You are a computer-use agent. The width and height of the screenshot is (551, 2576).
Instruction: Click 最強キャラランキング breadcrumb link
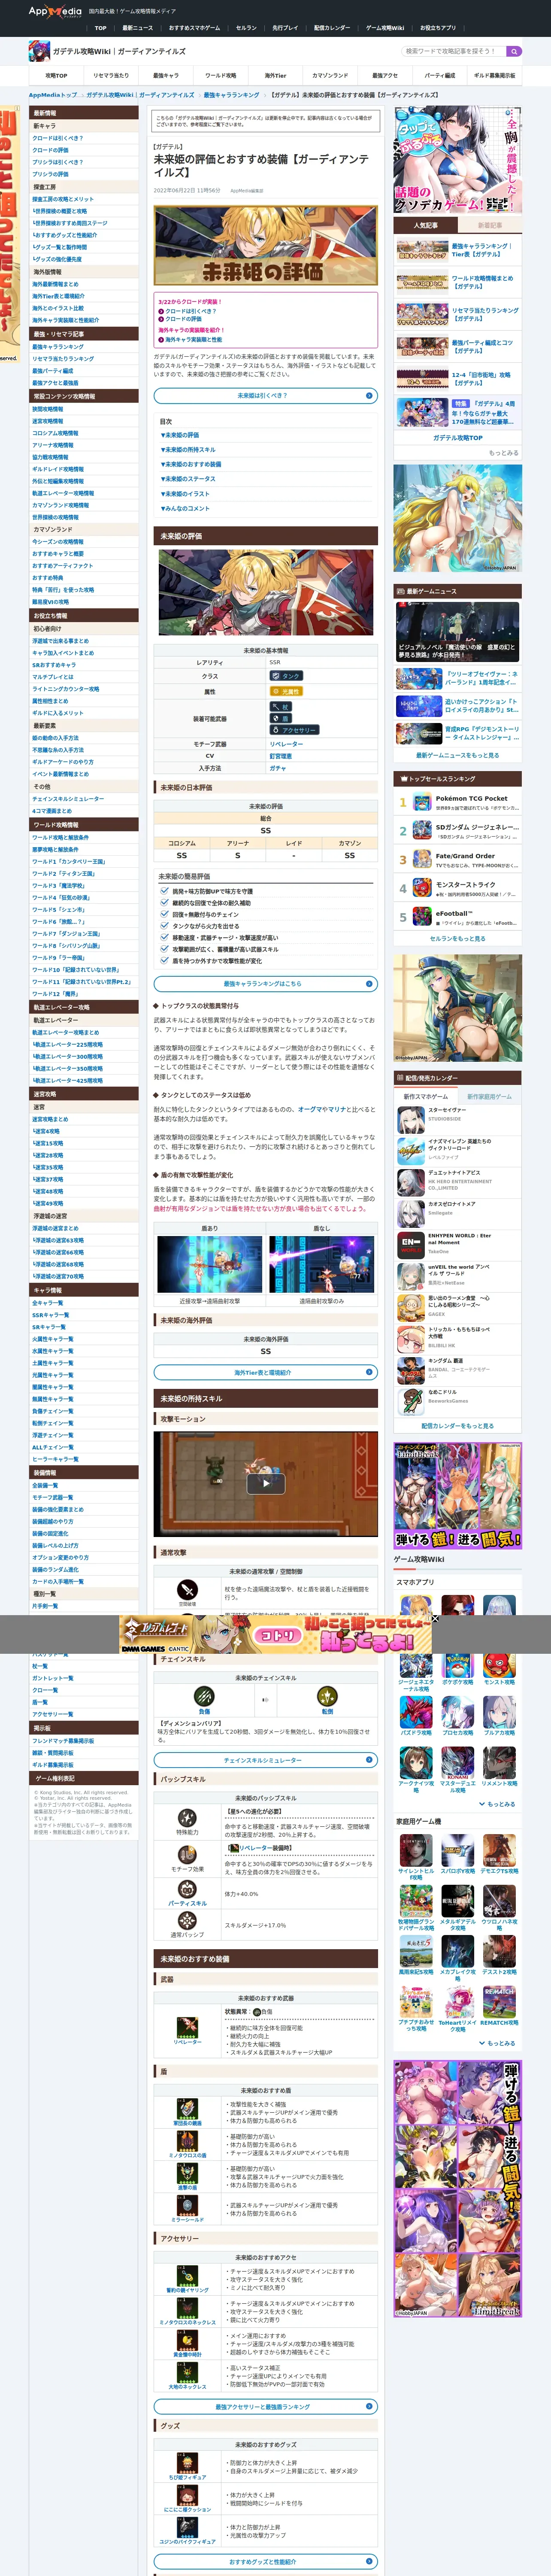(x=231, y=95)
